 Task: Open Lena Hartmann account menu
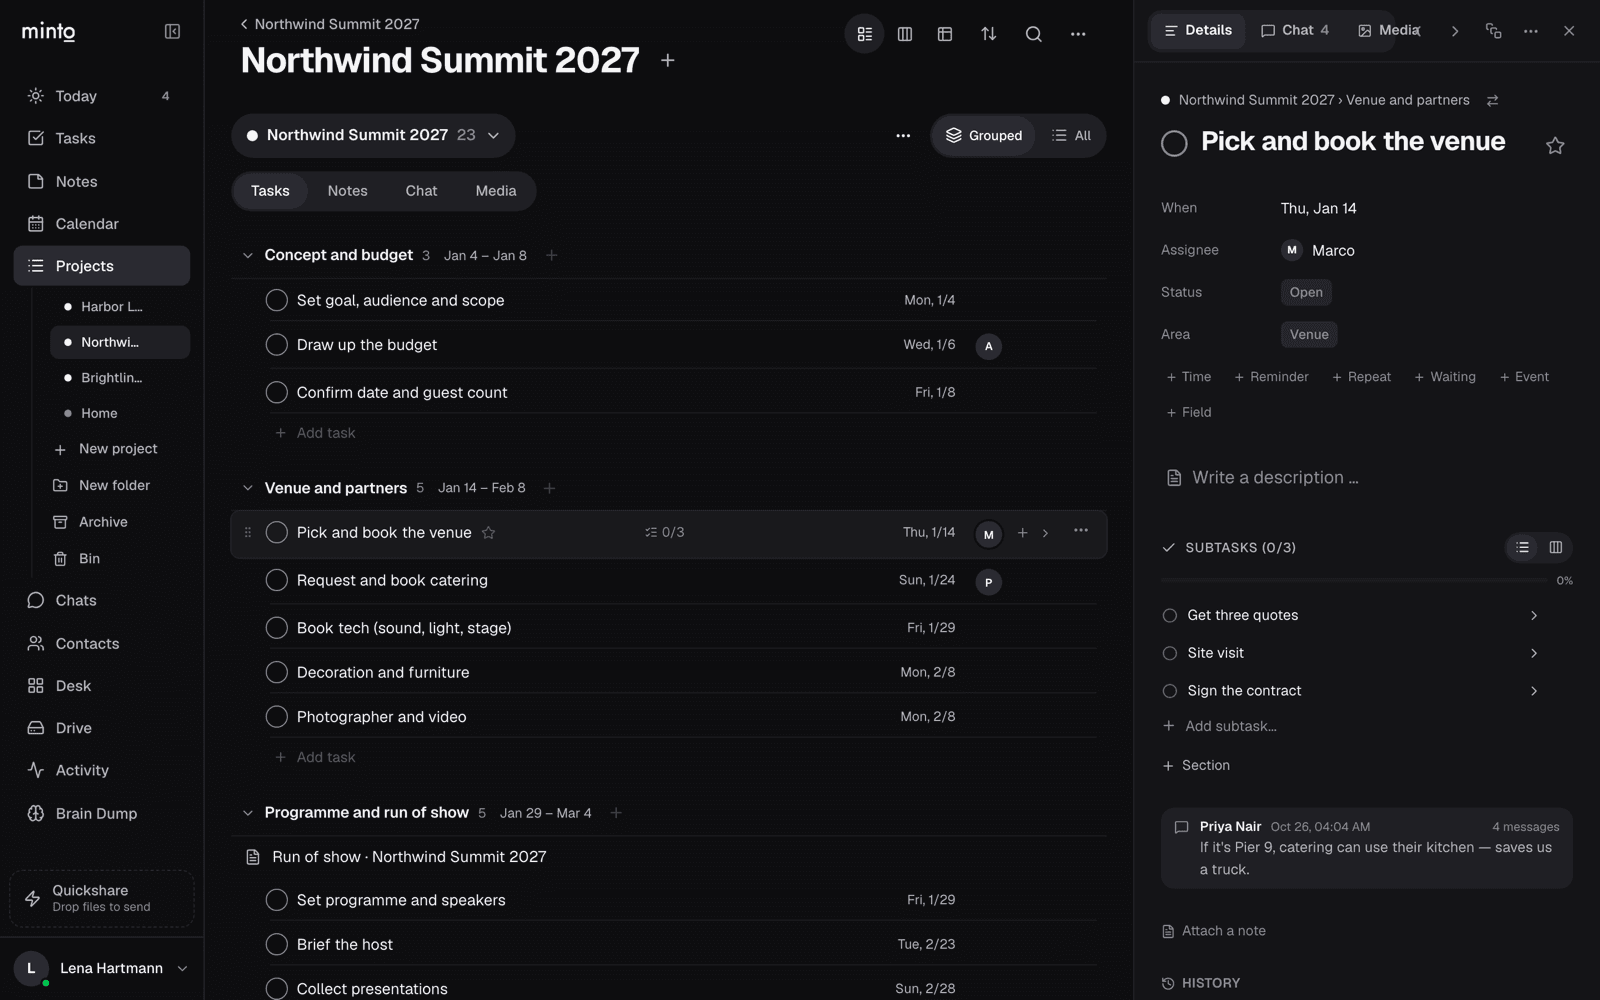tap(102, 968)
